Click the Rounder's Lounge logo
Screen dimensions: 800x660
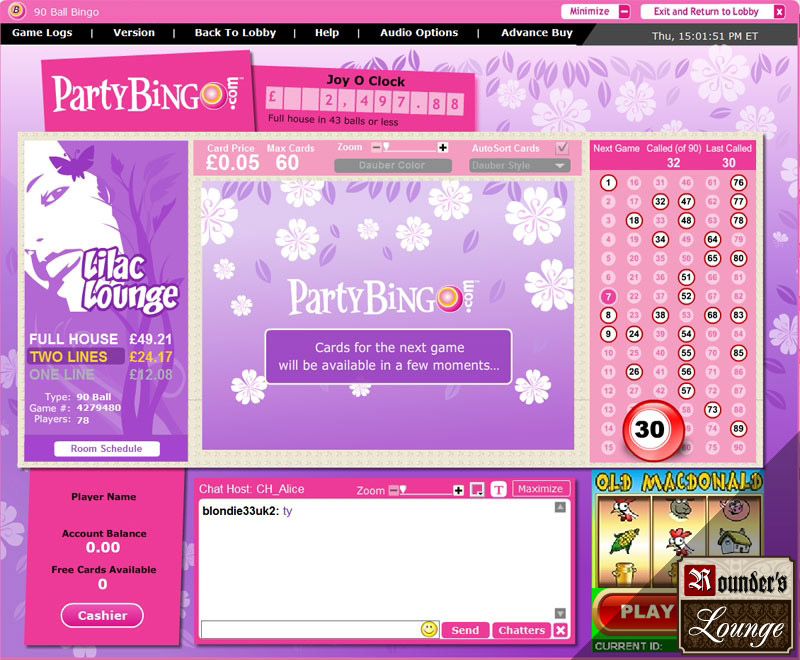737,606
